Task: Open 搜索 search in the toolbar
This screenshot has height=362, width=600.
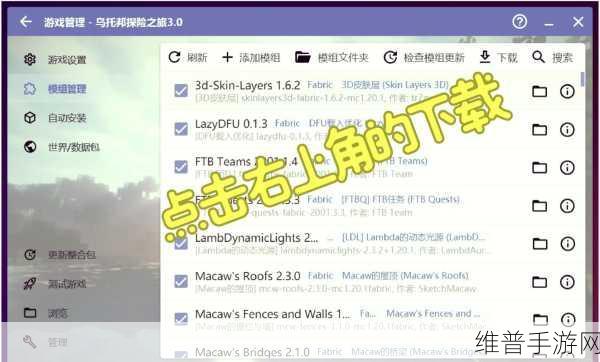Action: coord(552,57)
